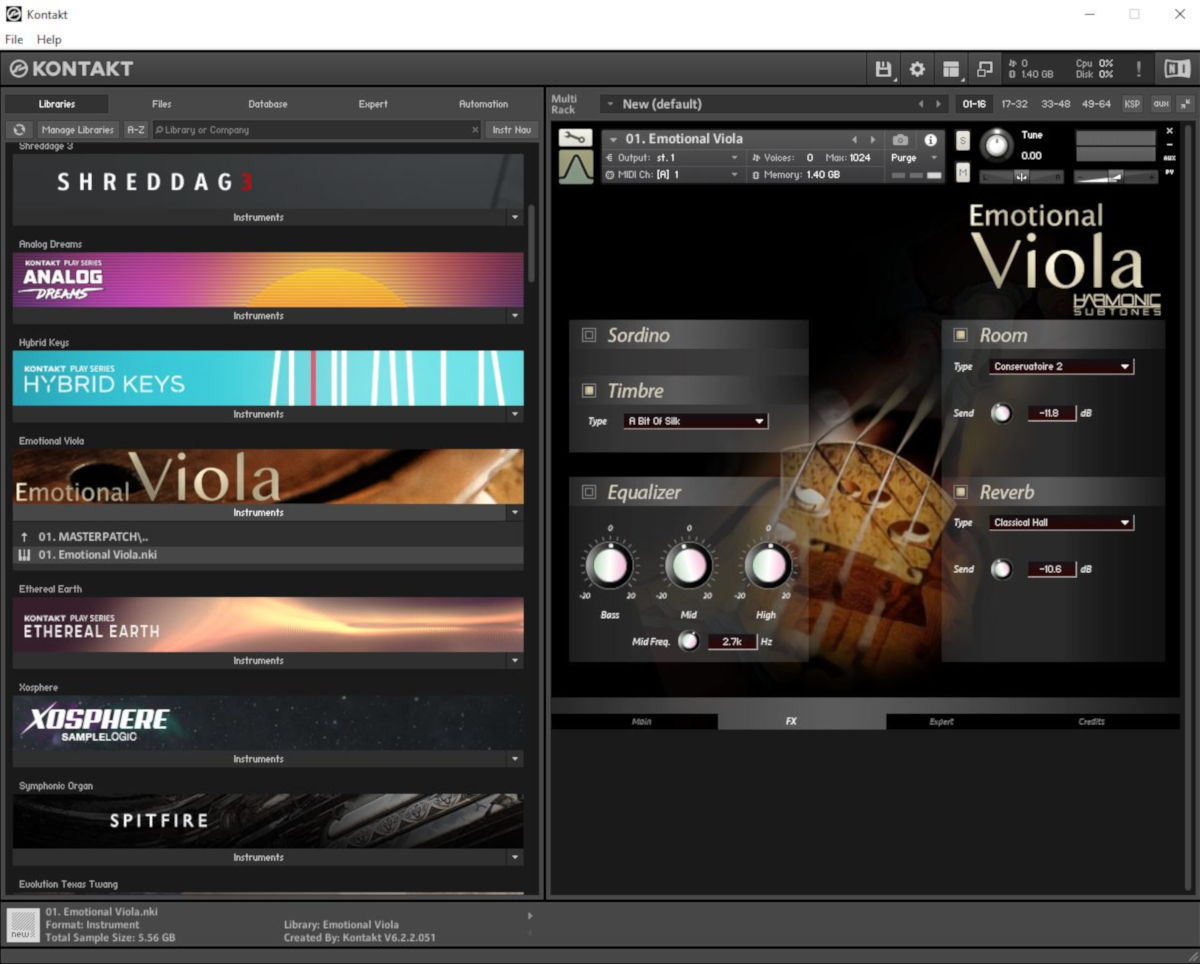Open Room Type dropdown Conservatoire 2
Image resolution: width=1200 pixels, height=964 pixels.
click(1061, 366)
